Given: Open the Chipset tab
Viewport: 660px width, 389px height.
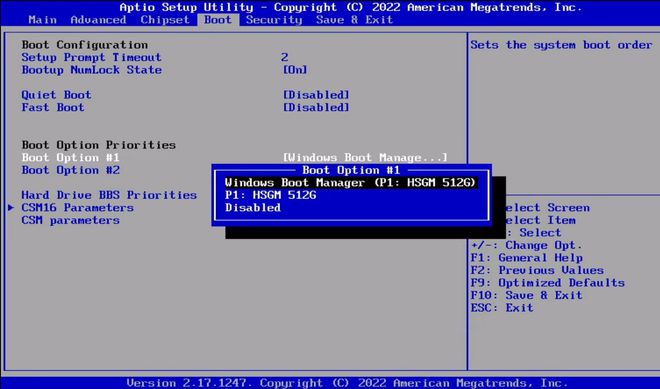Looking at the screenshot, I should pos(165,20).
